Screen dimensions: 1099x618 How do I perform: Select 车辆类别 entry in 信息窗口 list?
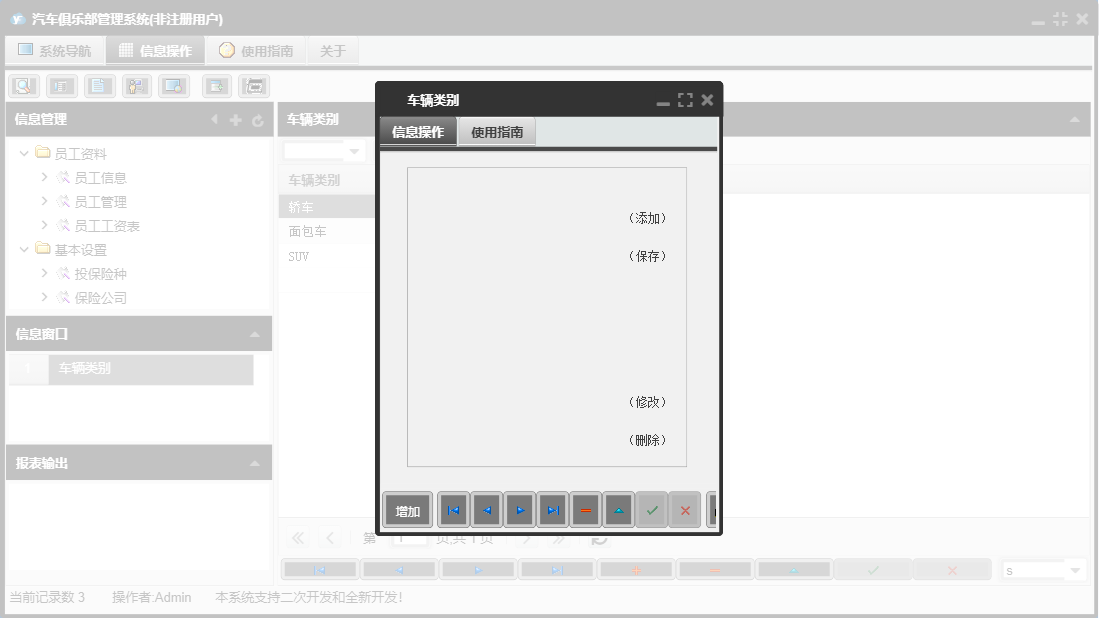point(131,369)
